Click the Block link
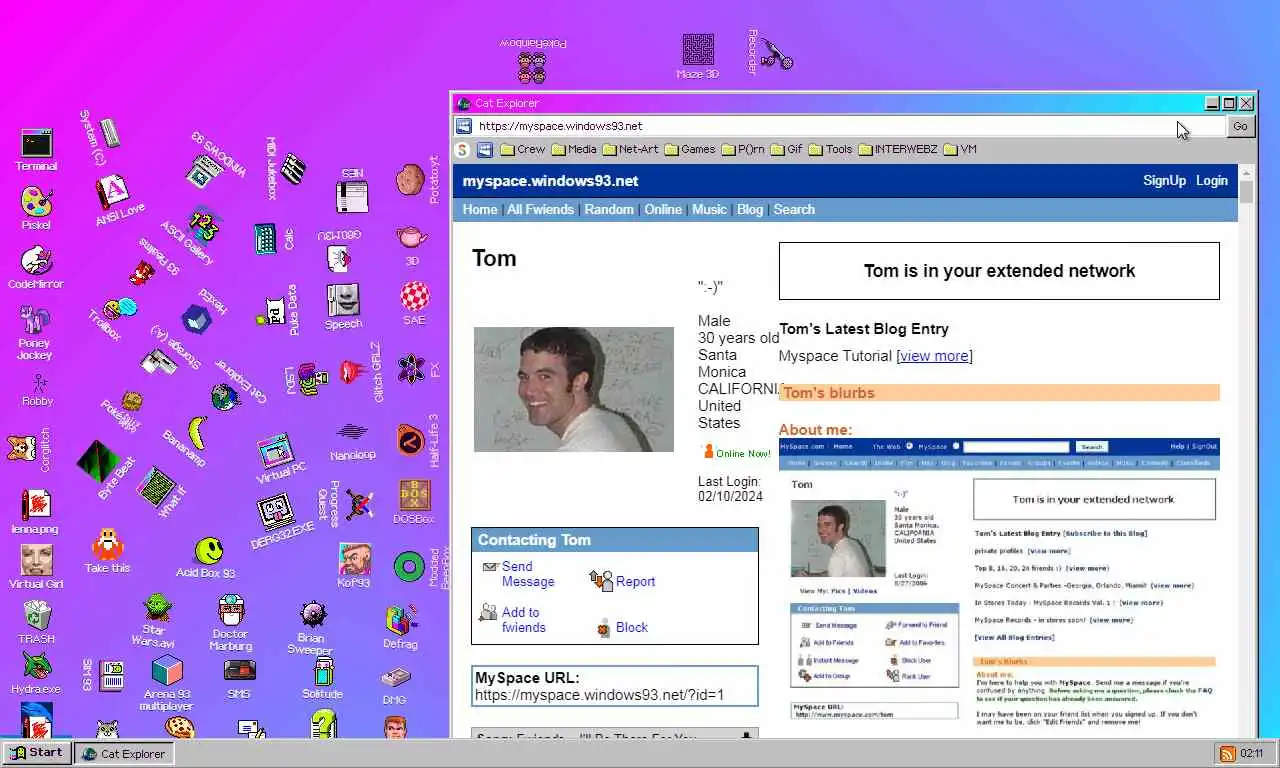 [x=632, y=627]
